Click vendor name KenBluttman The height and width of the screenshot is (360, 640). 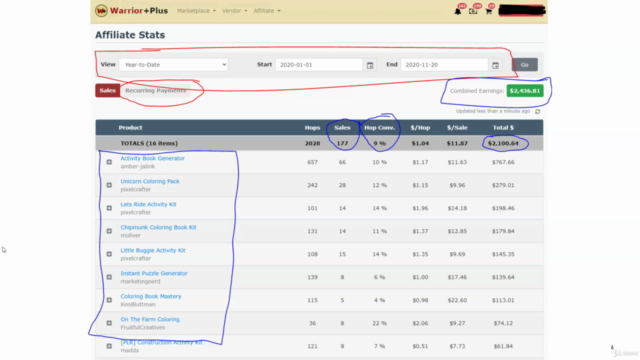pyautogui.click(x=138, y=304)
